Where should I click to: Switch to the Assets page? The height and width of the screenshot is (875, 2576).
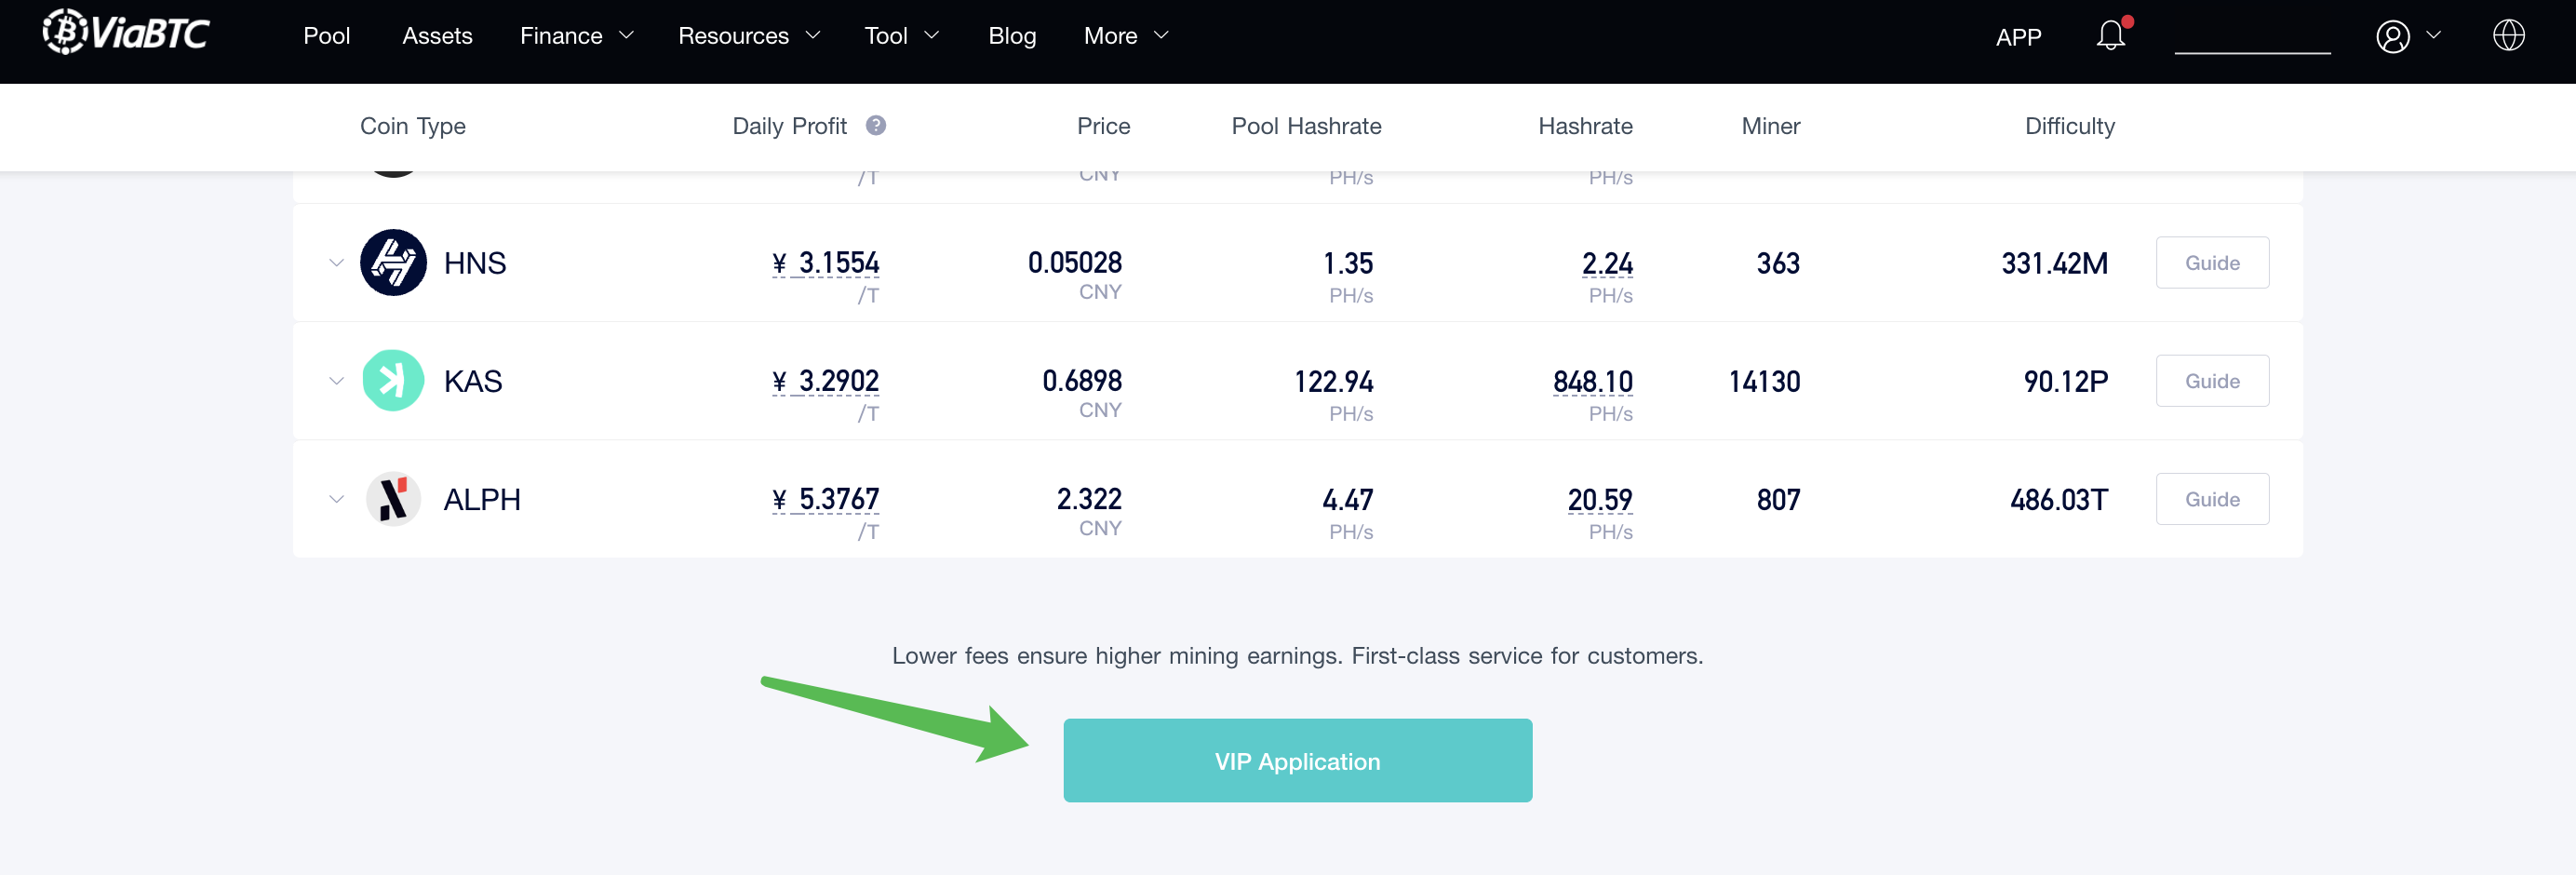[x=437, y=35]
